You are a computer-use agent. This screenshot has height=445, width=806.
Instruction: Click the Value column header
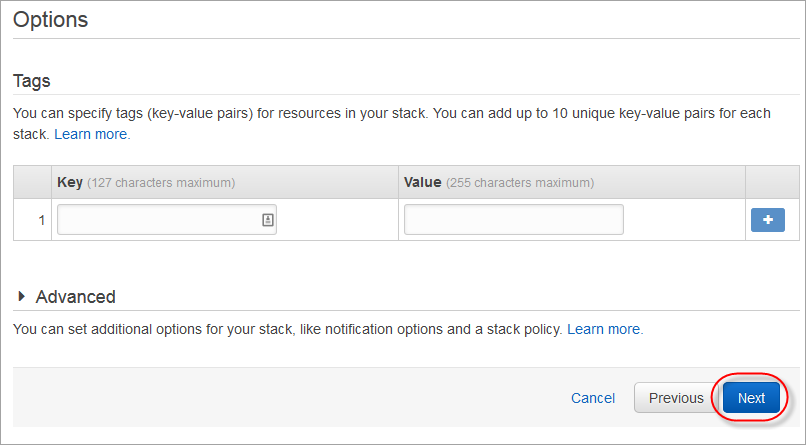point(423,182)
